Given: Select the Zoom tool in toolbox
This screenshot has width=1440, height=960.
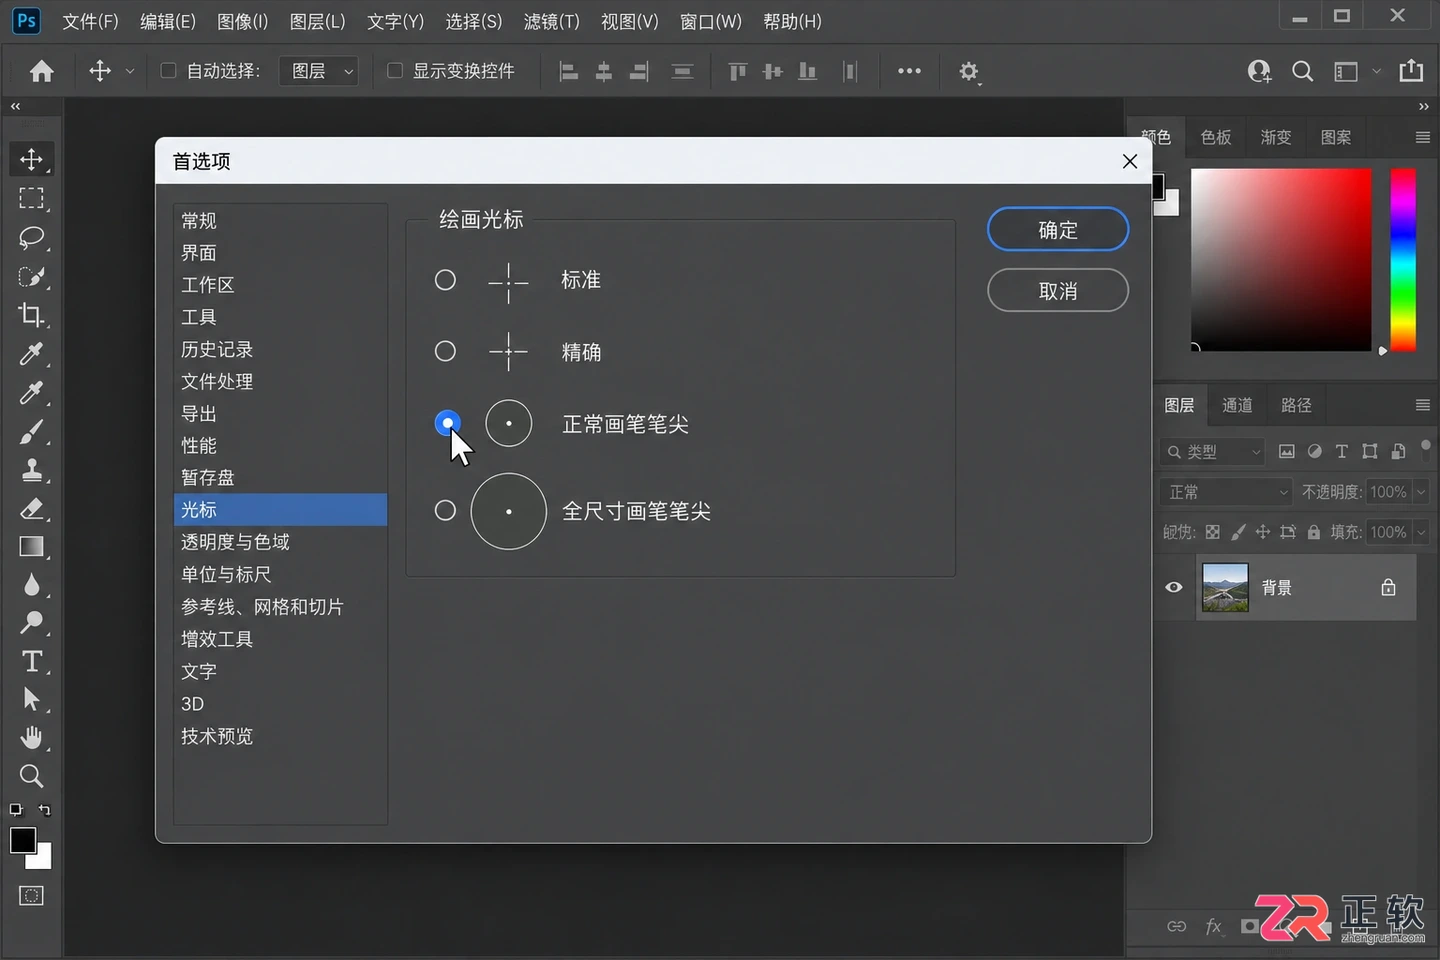Looking at the screenshot, I should [x=32, y=776].
